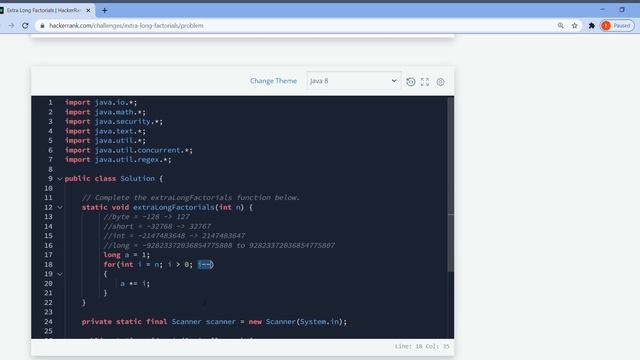Click the Complete the extraLongFactorials comment
640x360 pixels.
pos(191,198)
